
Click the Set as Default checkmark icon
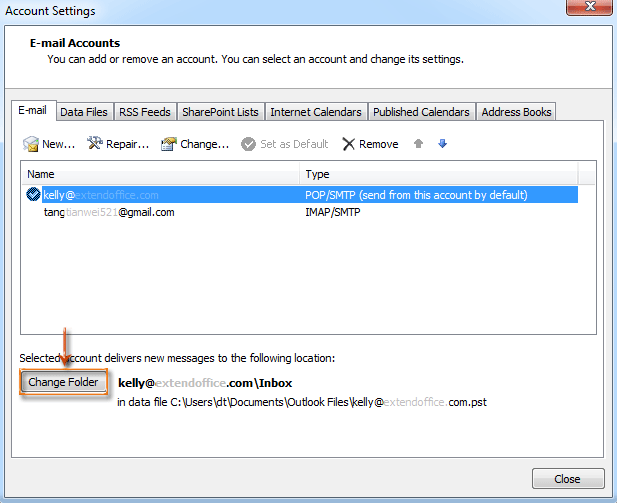pos(249,144)
